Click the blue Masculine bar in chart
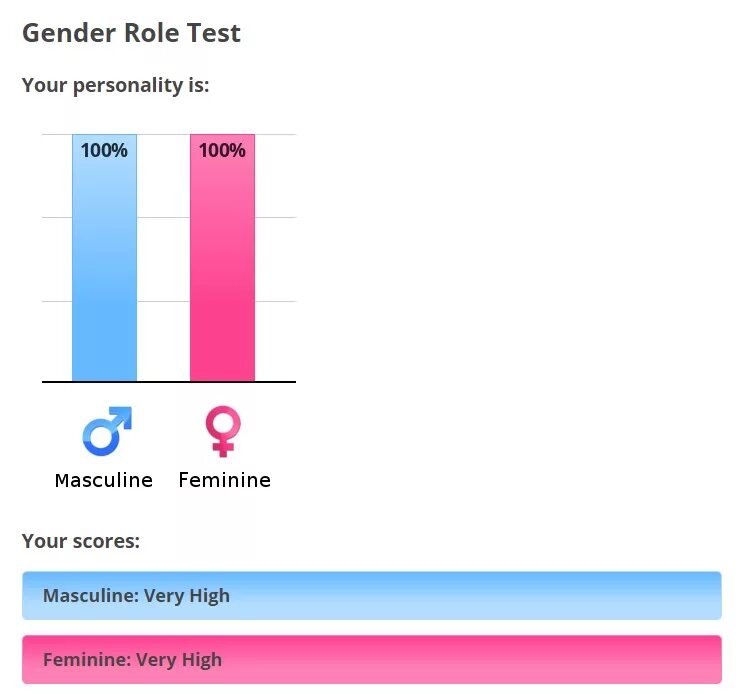741x694 pixels. pyautogui.click(x=104, y=258)
